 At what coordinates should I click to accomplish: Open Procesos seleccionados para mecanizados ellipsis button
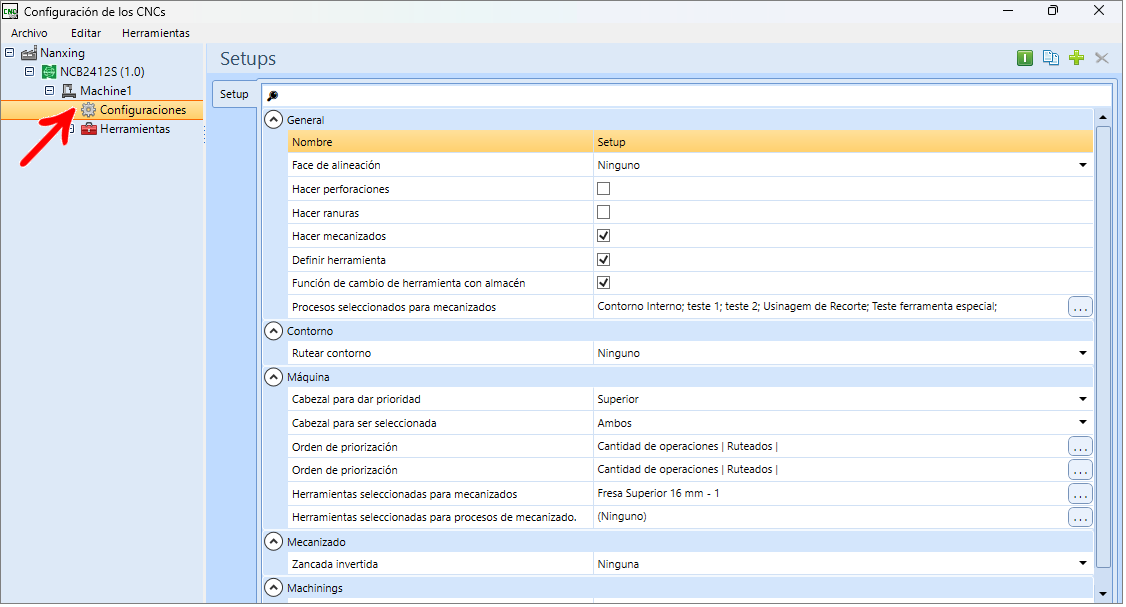point(1080,307)
